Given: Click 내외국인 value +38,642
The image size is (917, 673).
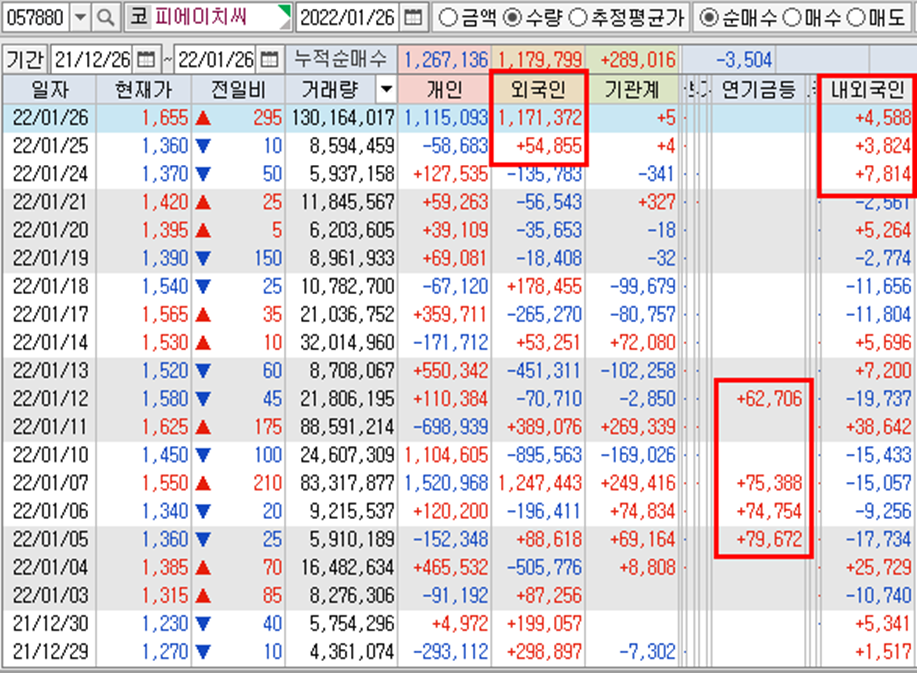Looking at the screenshot, I should click(878, 427).
